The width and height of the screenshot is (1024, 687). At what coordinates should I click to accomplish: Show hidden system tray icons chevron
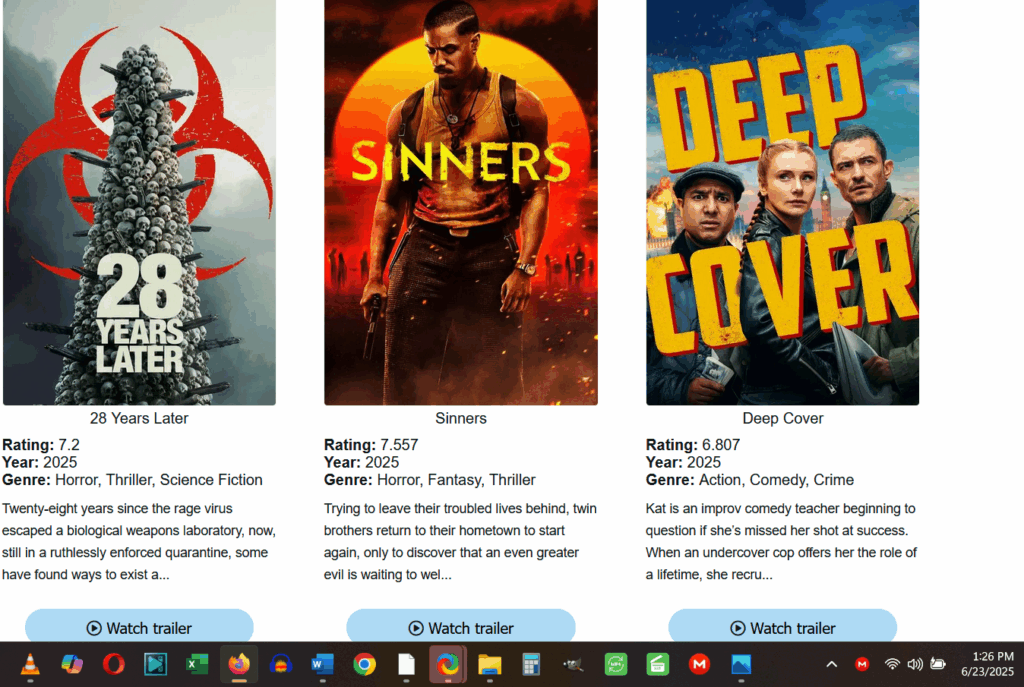[831, 664]
